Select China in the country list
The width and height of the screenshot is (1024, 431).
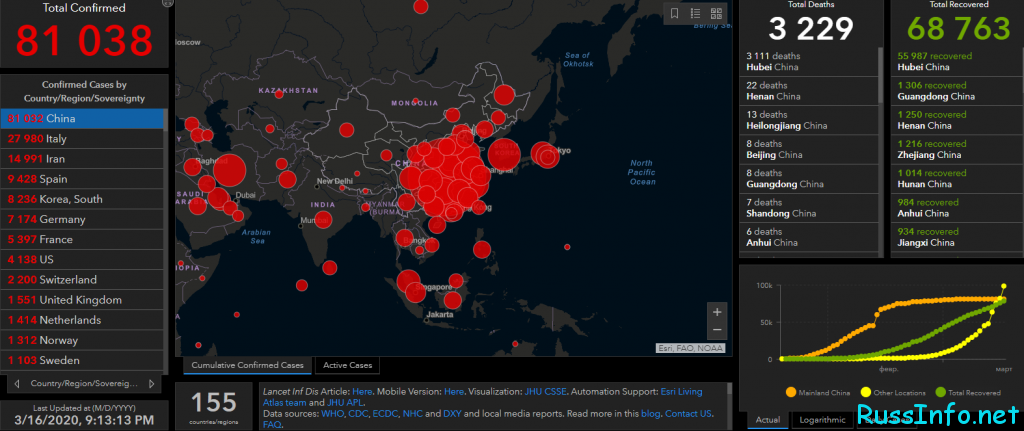(x=82, y=119)
